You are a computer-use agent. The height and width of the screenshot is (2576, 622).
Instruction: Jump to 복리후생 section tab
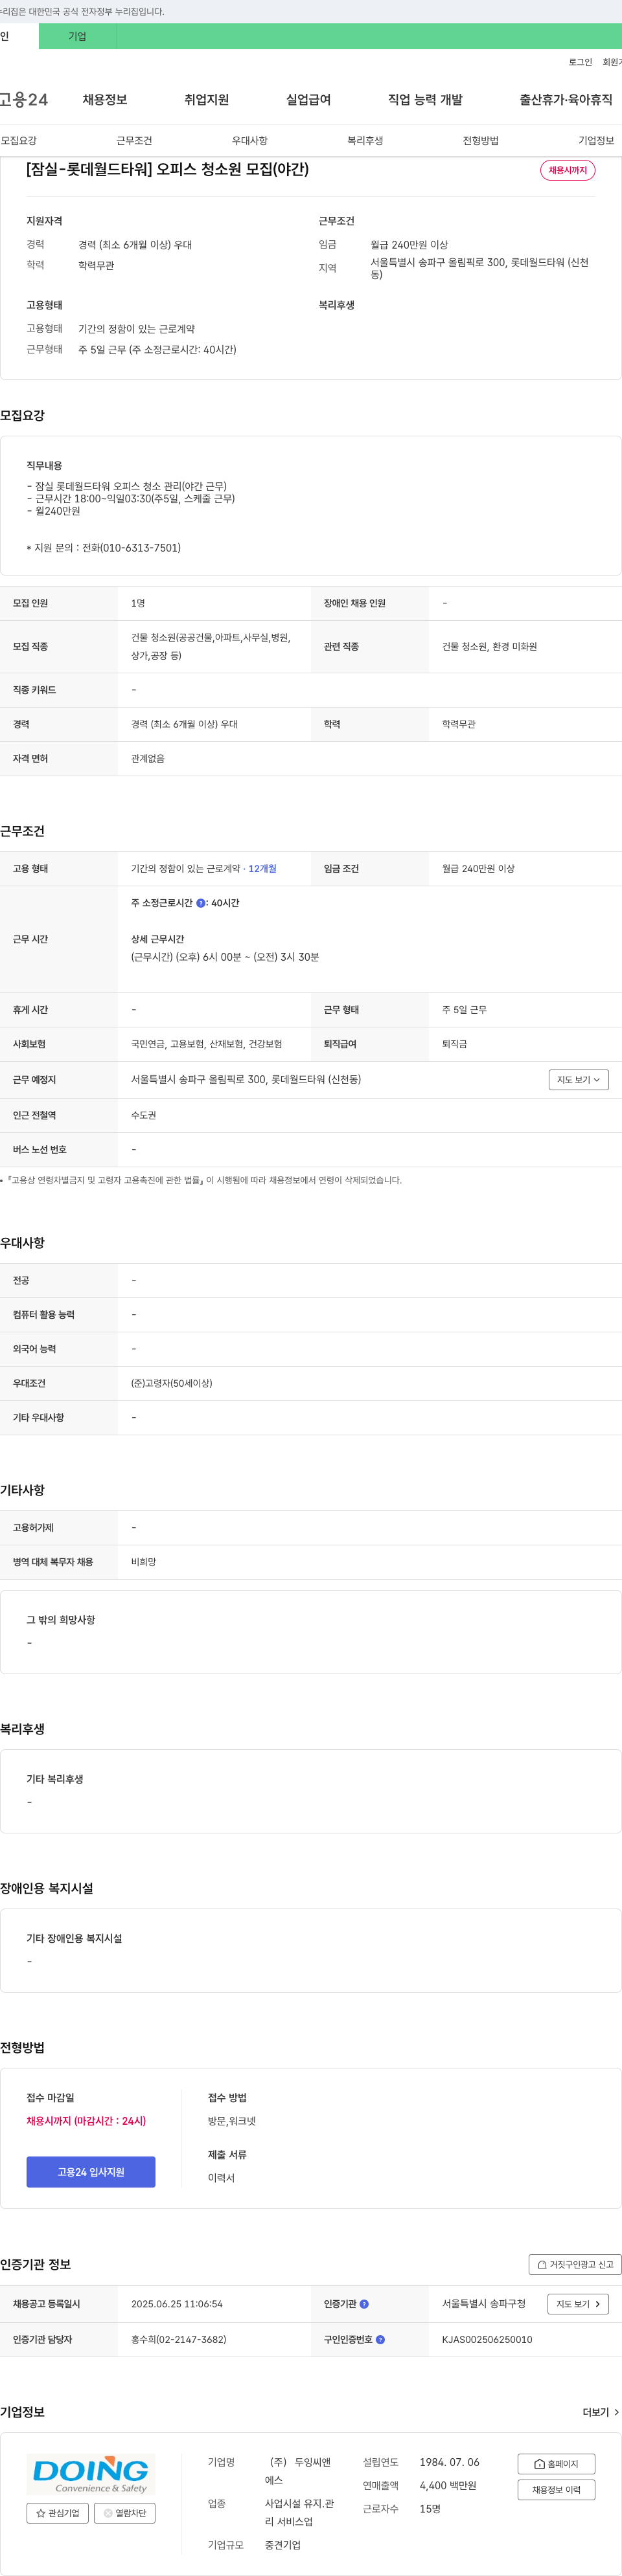click(x=365, y=141)
